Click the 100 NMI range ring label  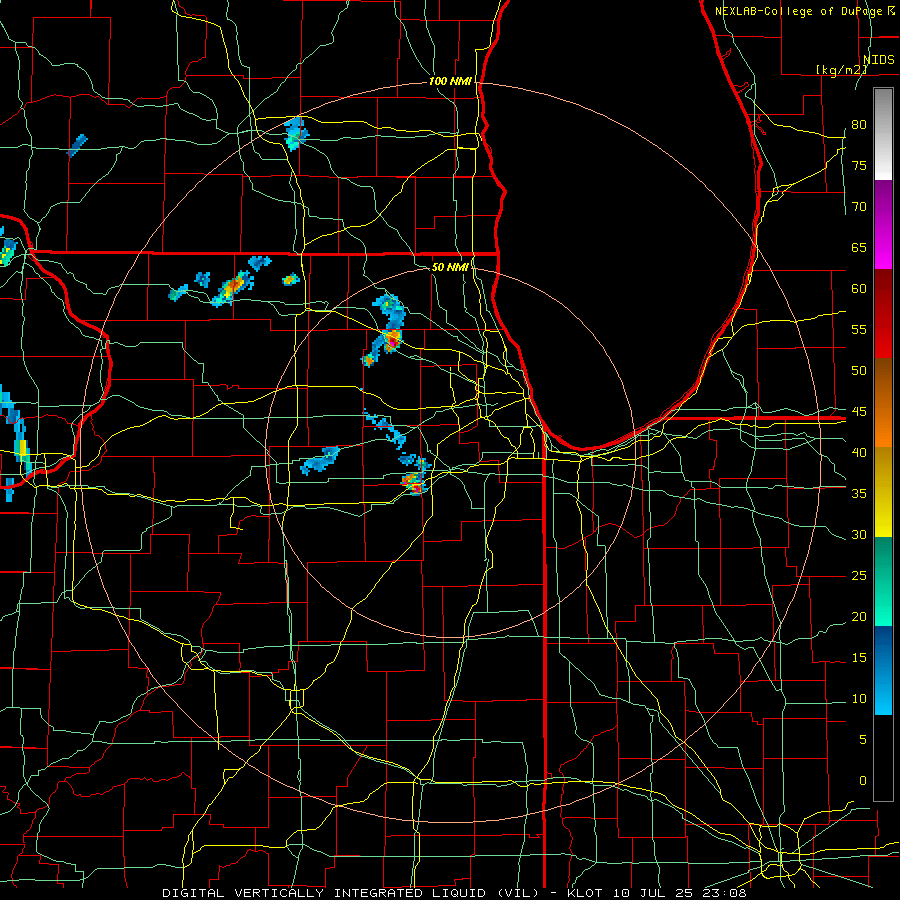click(x=450, y=82)
